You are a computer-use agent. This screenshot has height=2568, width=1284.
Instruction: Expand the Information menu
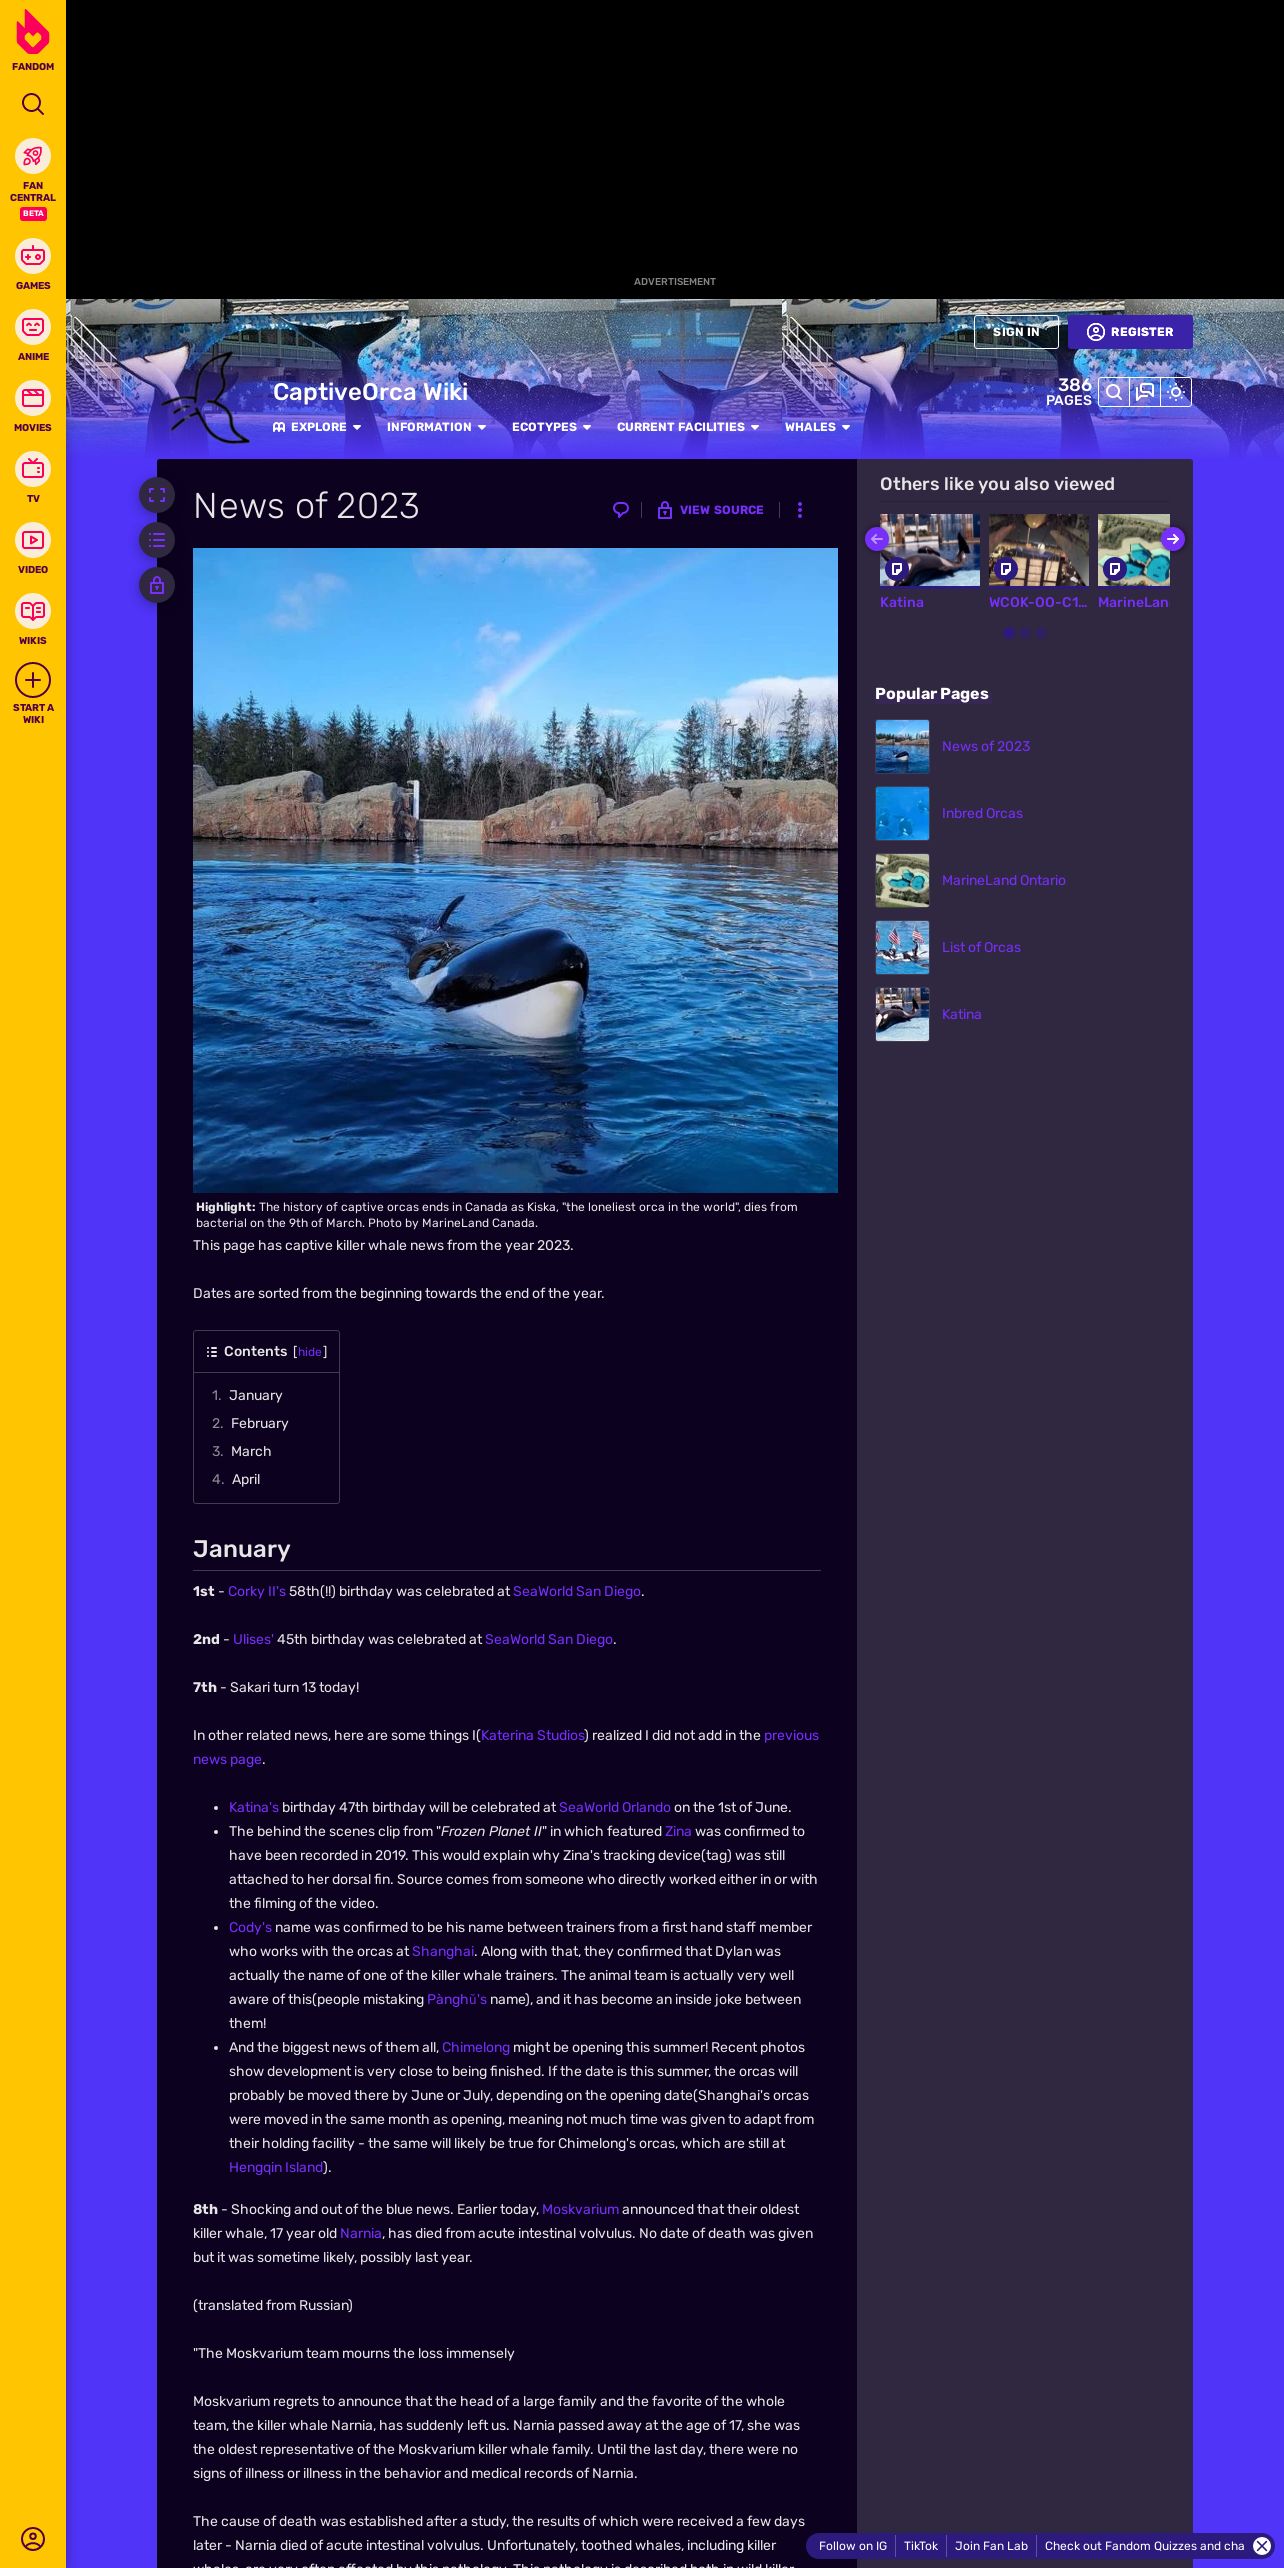437,427
